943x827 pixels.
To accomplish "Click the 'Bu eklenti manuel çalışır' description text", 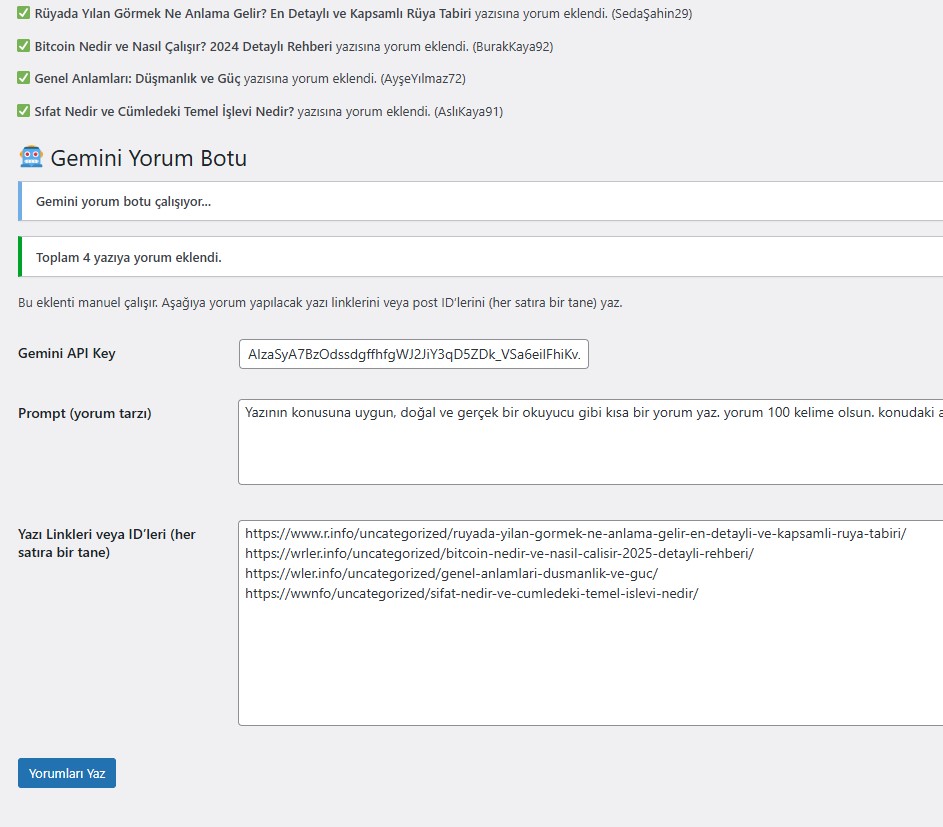I will tap(320, 303).
